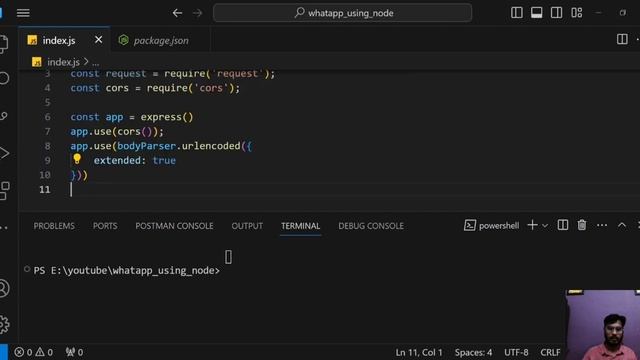Viewport: 640px width, 360px height.
Task: Open Source Control in the activity bar
Action: point(4,116)
